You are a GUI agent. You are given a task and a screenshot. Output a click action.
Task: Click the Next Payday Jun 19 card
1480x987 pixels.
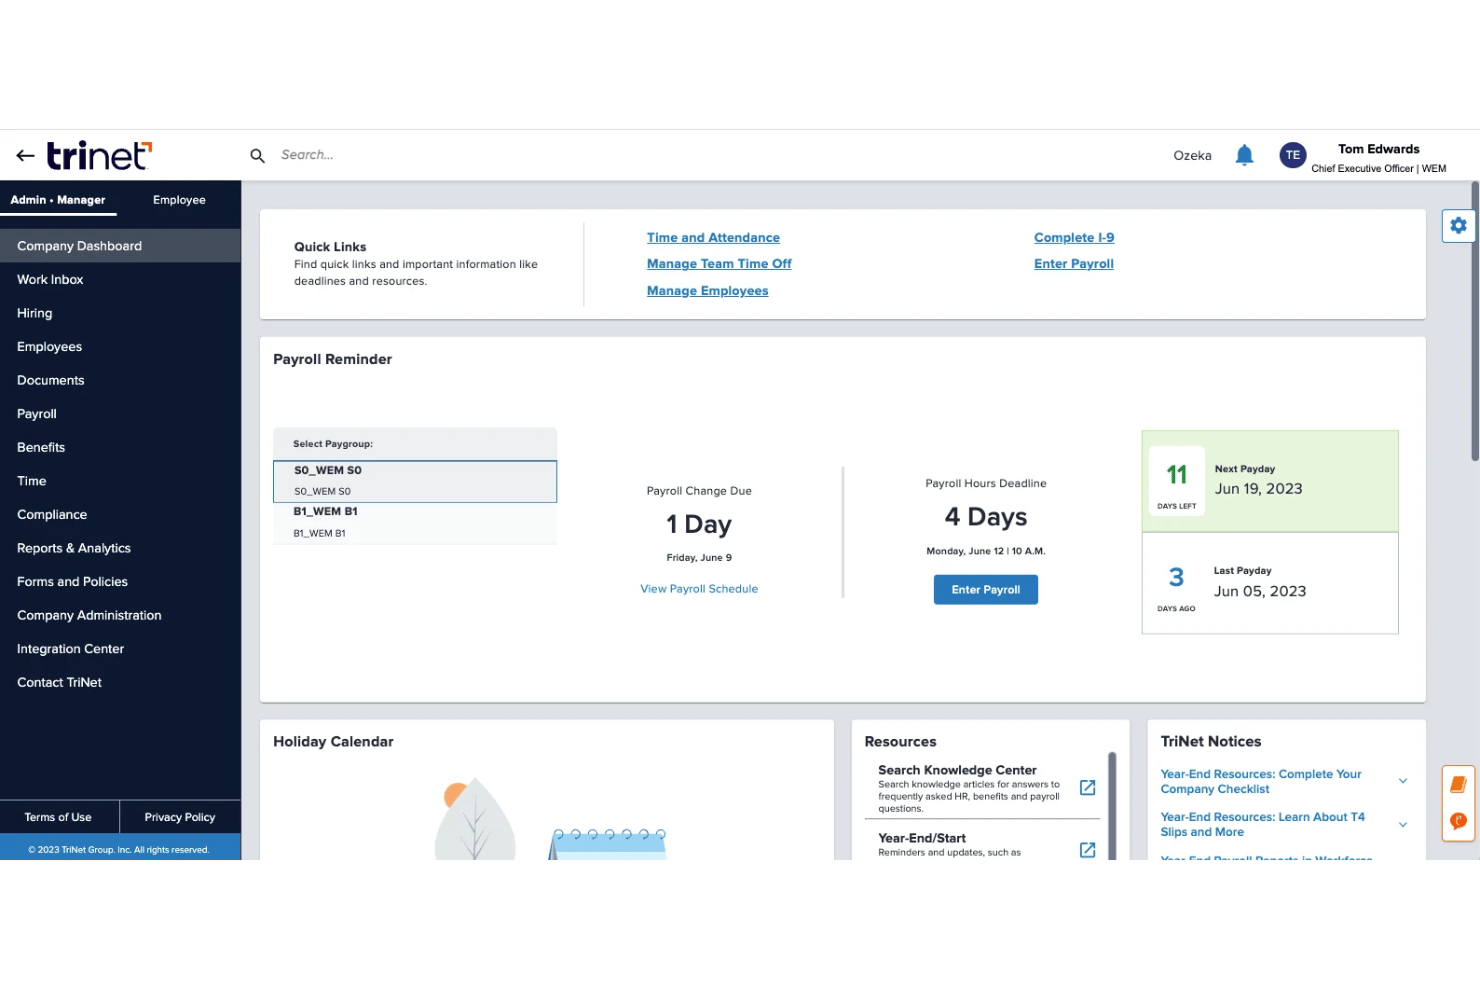[x=1270, y=481]
